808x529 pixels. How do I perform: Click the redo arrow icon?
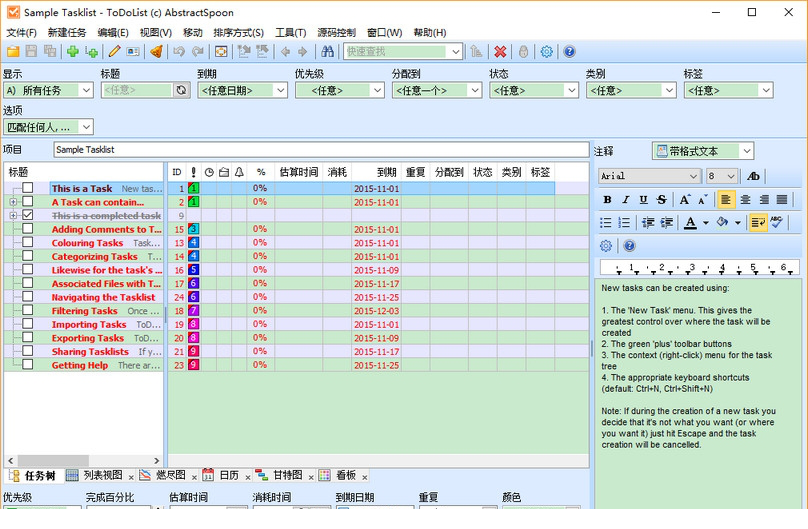click(x=197, y=52)
